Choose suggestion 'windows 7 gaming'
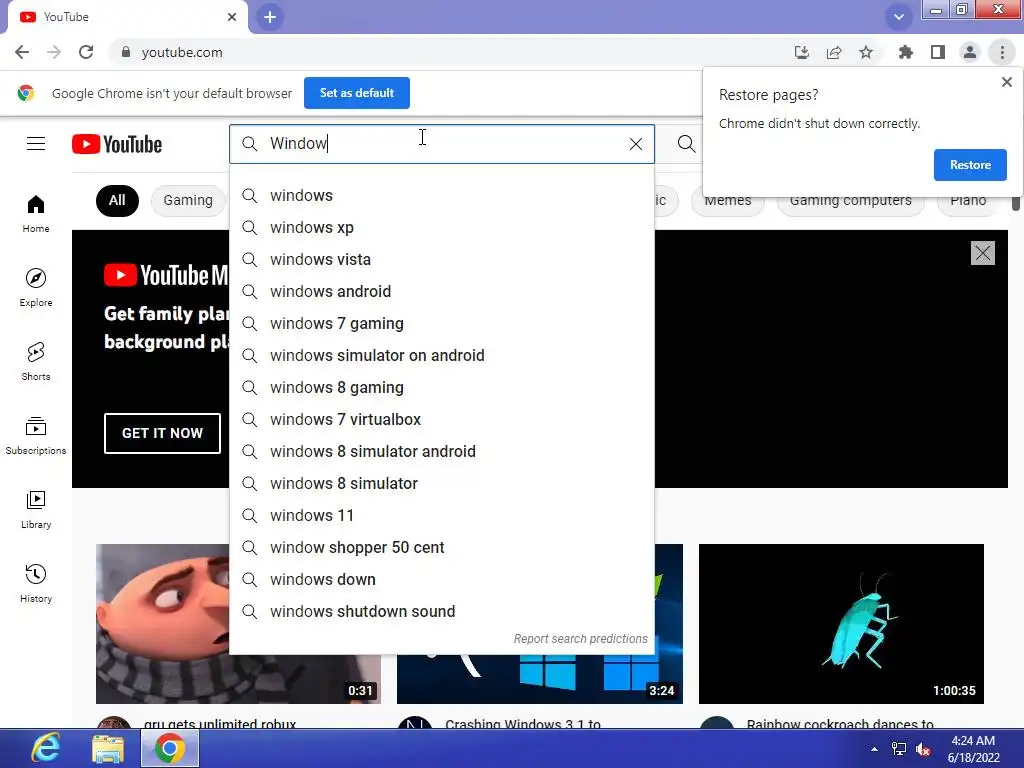The image size is (1024, 768). tap(441, 323)
